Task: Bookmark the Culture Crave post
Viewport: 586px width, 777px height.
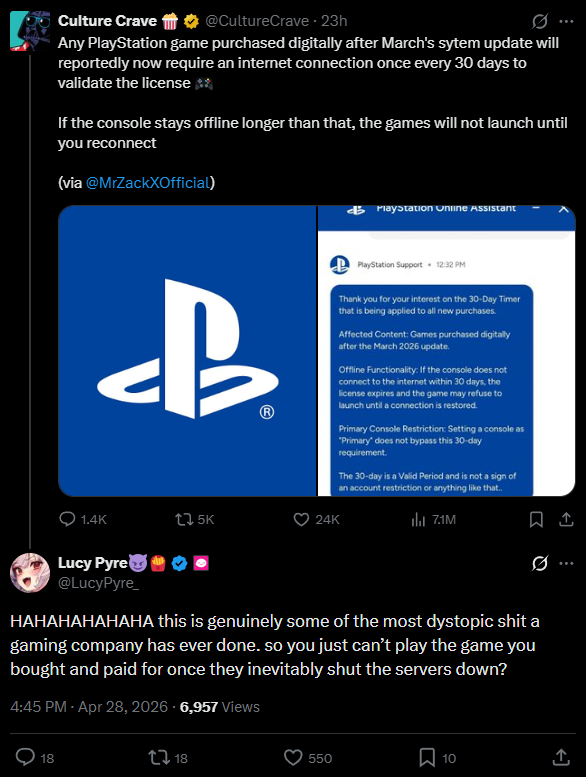Action: 536,519
